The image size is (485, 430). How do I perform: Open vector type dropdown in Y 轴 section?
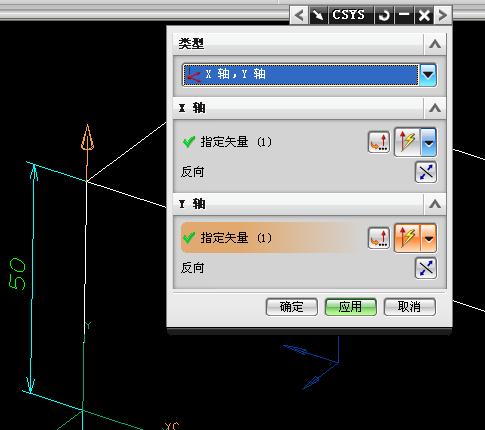point(429,239)
